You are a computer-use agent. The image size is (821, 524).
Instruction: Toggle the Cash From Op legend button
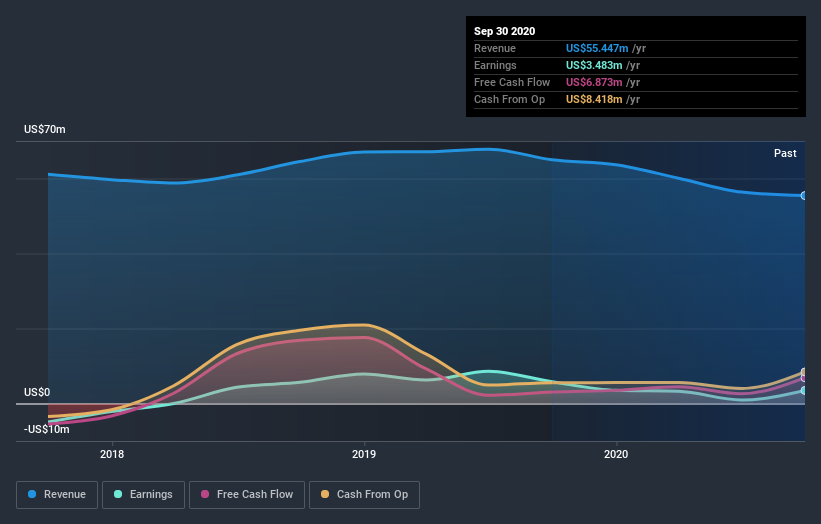[364, 495]
